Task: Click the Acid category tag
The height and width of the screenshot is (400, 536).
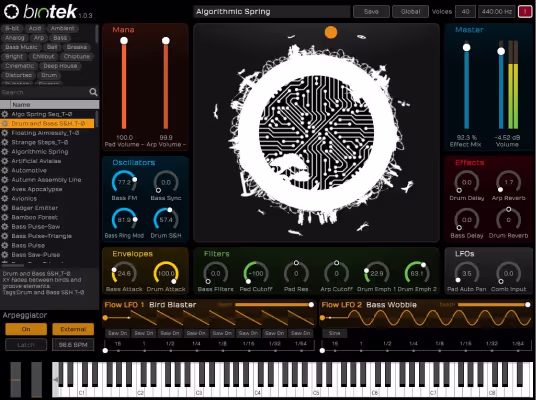Action: click(35, 28)
